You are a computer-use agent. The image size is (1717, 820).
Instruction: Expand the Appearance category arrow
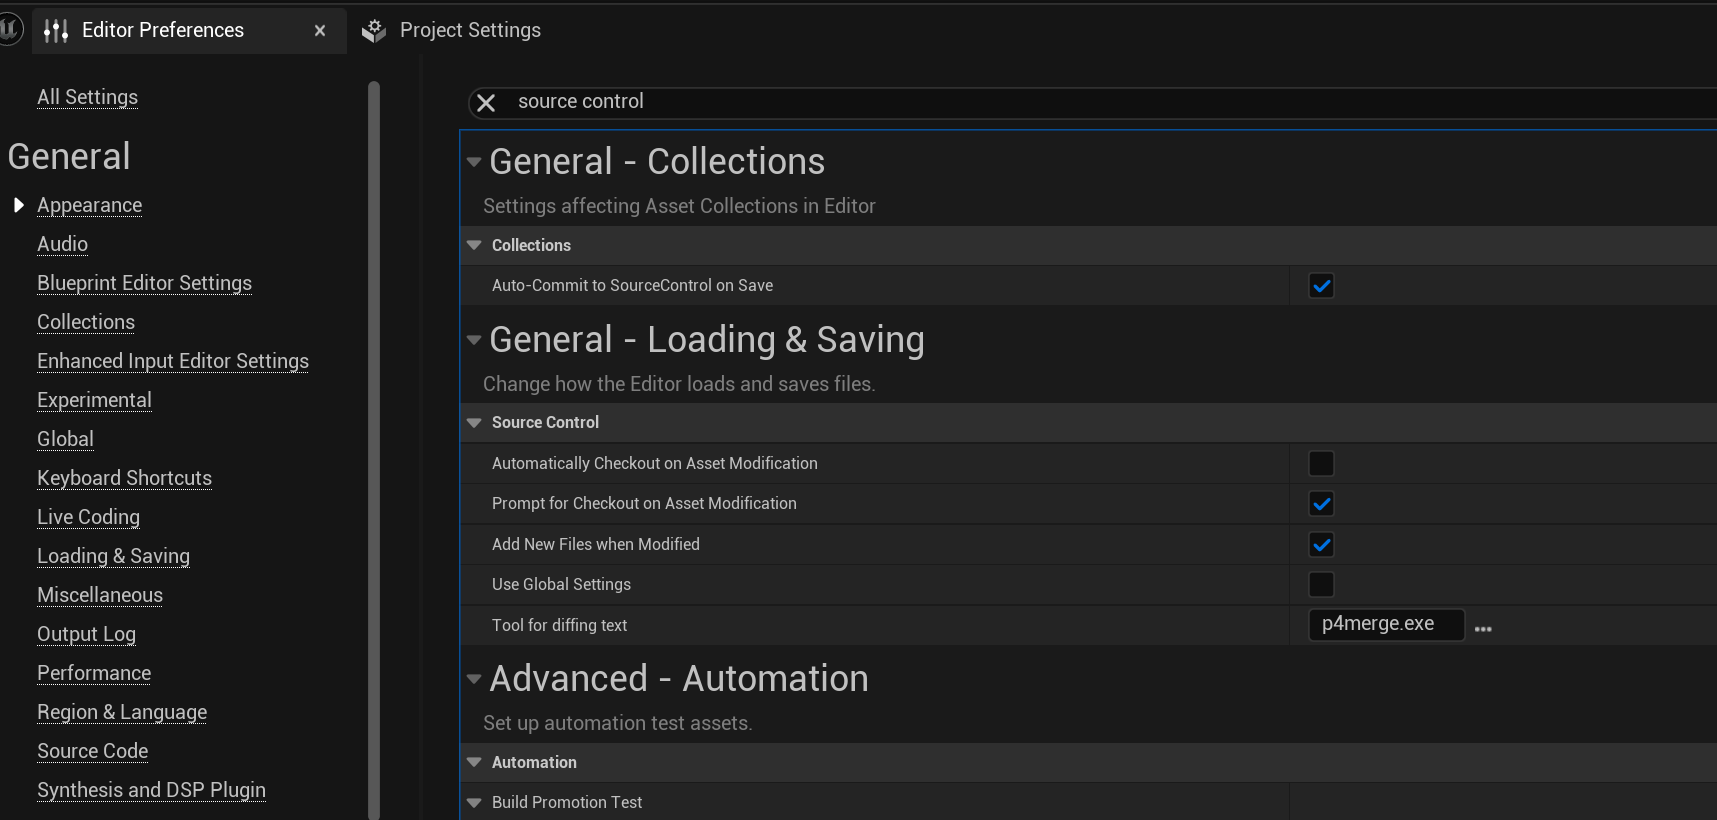click(x=18, y=205)
